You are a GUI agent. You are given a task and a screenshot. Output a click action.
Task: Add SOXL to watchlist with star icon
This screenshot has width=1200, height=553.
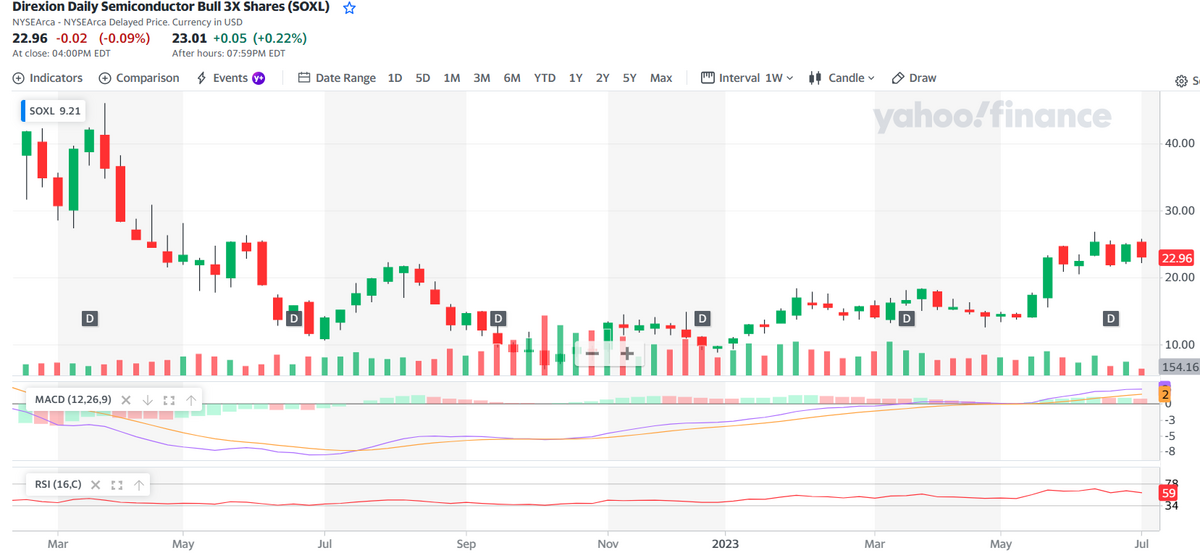(349, 8)
